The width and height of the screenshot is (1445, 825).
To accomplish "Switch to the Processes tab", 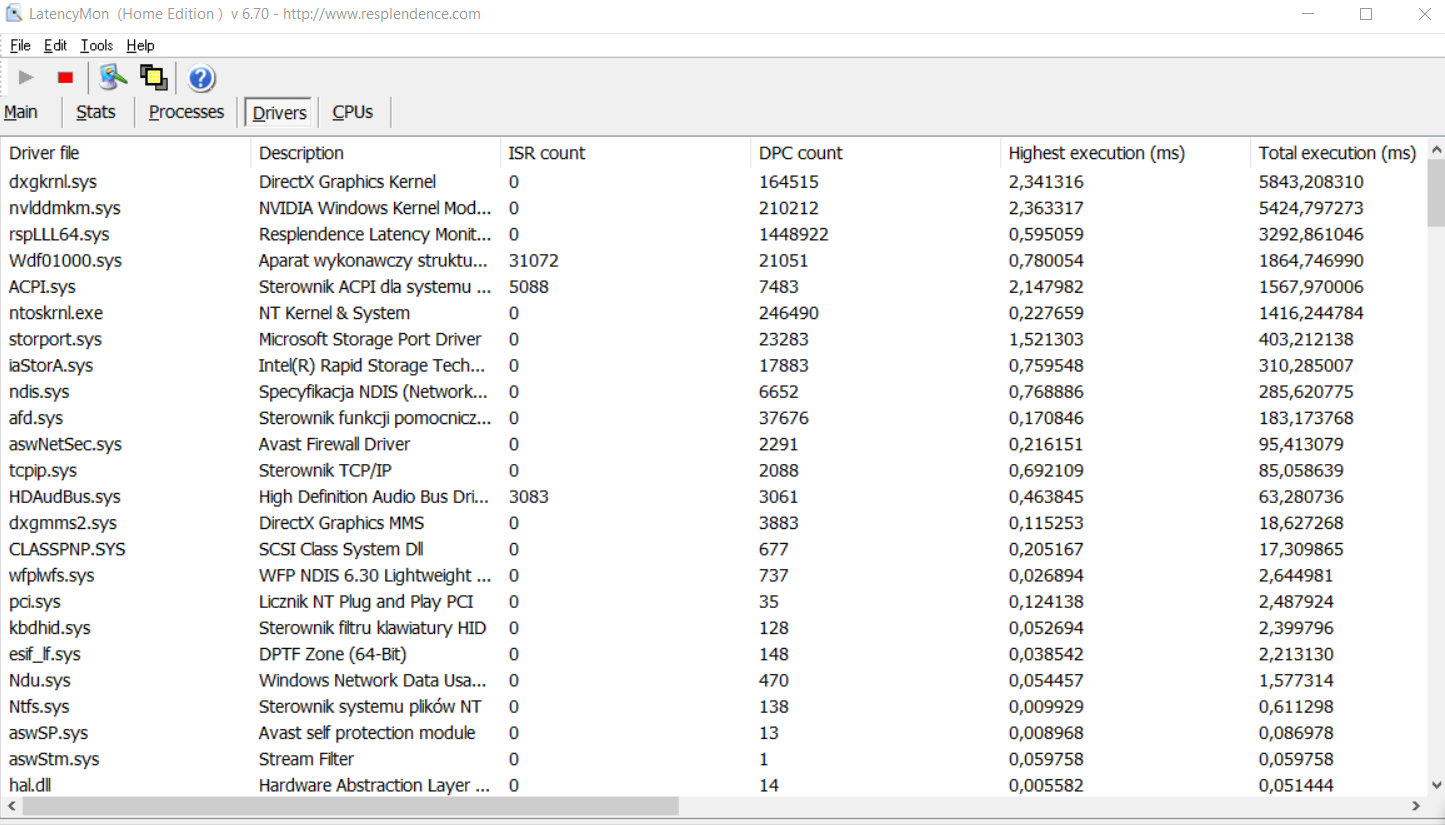I will (x=186, y=112).
